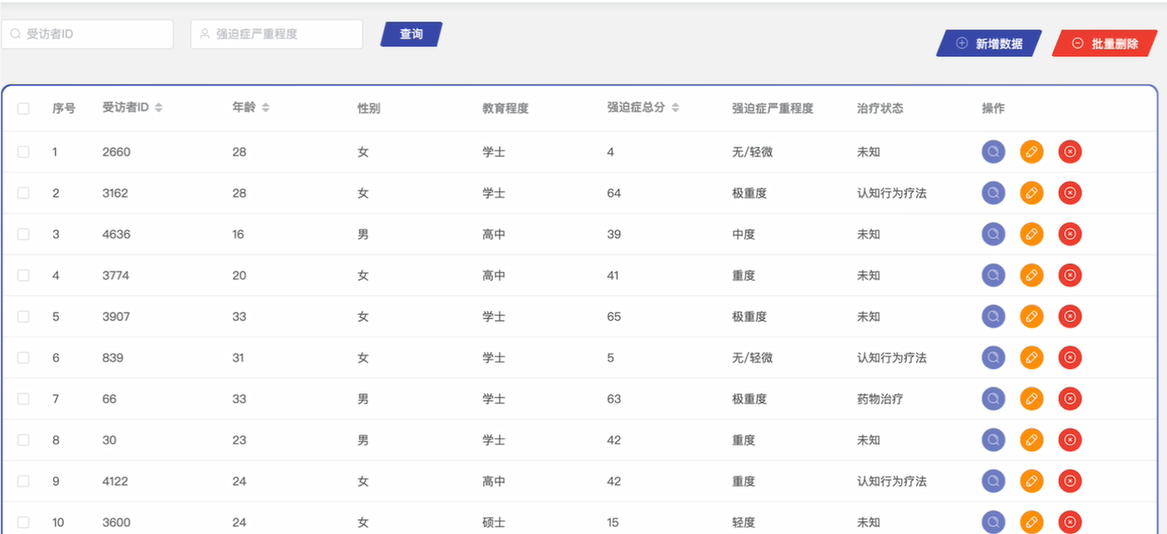
Task: Delete the row for respondent 4122
Action: coord(1070,481)
